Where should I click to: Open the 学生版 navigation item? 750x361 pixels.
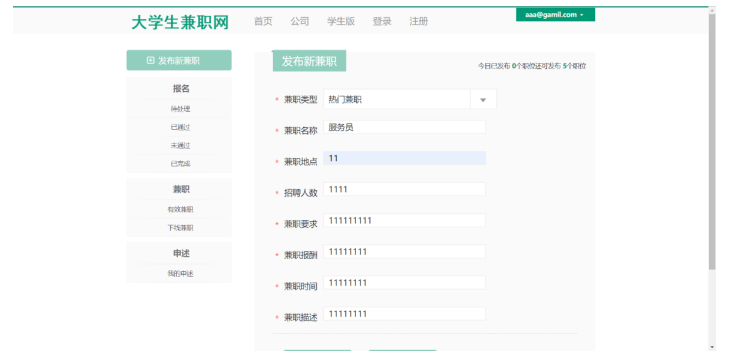pos(341,22)
